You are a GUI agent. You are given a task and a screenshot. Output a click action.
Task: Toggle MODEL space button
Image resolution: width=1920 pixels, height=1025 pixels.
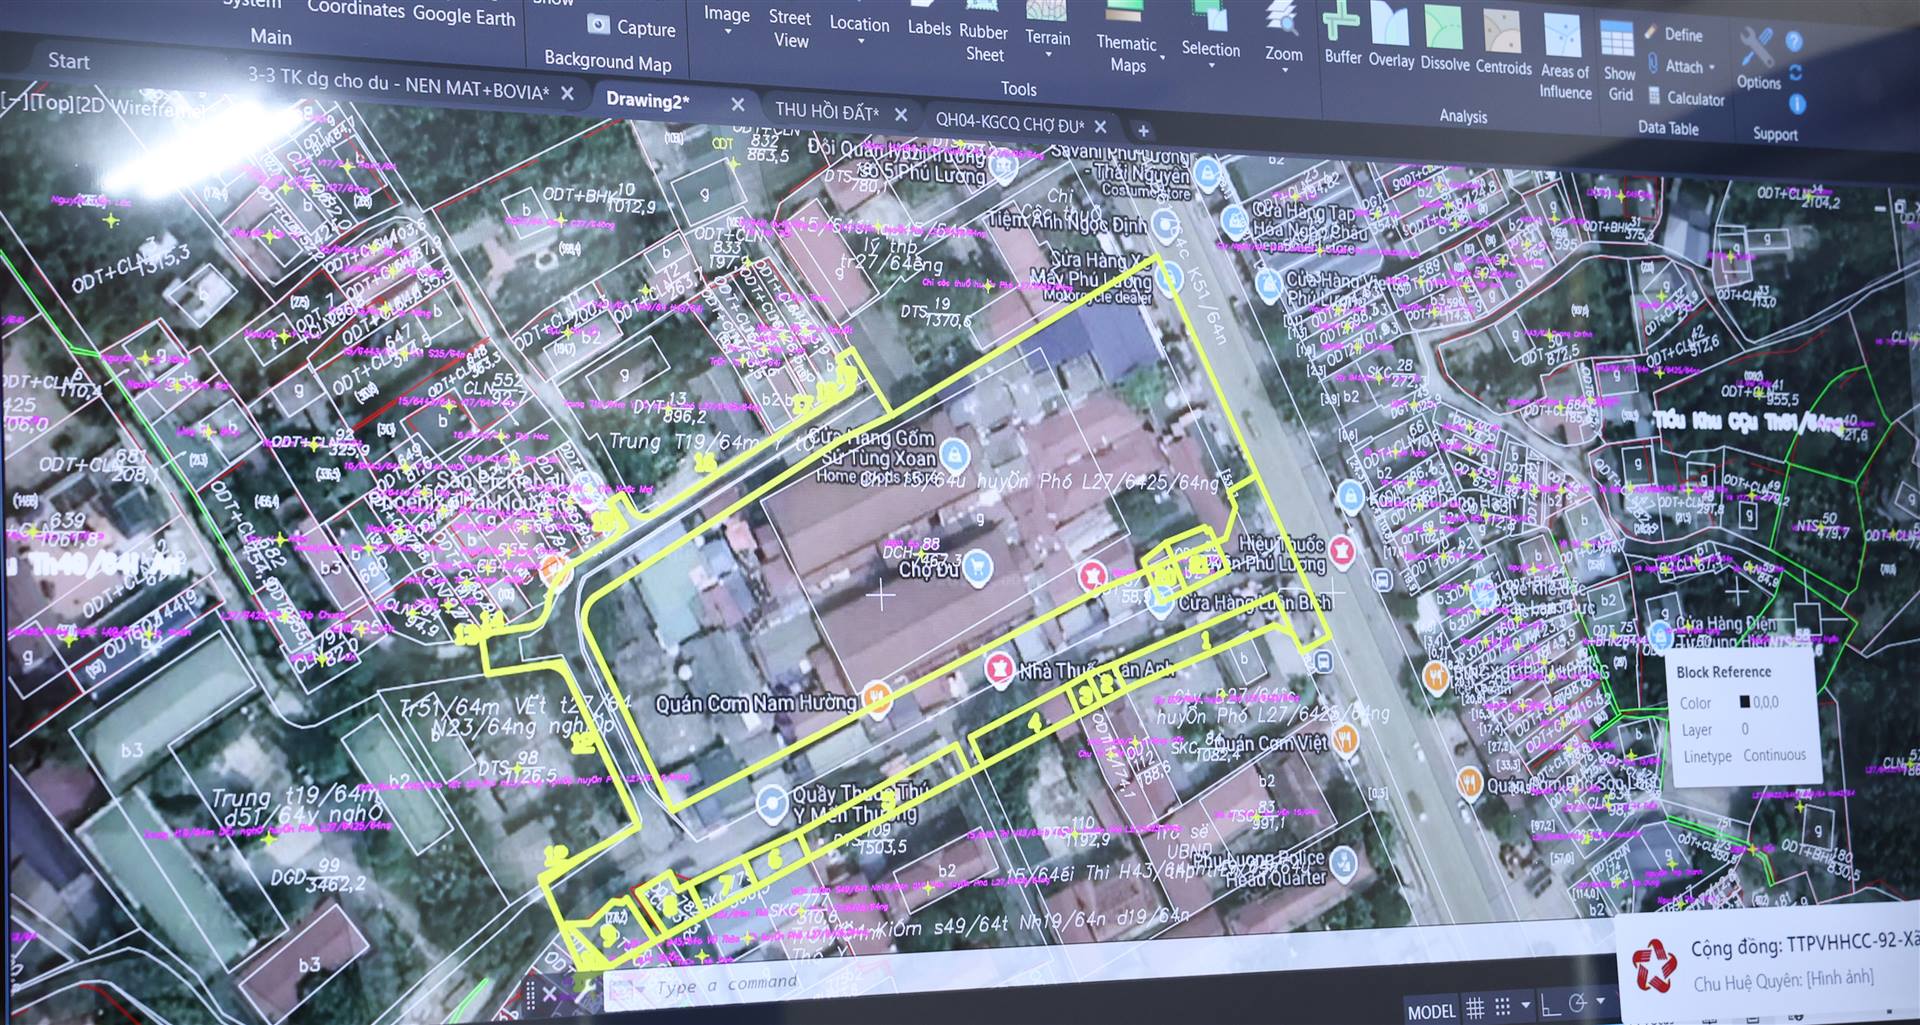click(x=1431, y=1012)
